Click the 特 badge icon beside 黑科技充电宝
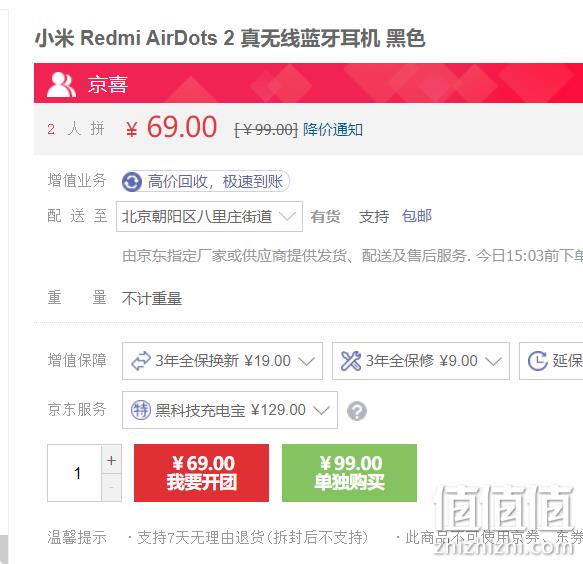This screenshot has height=564, width=583. 141,410
